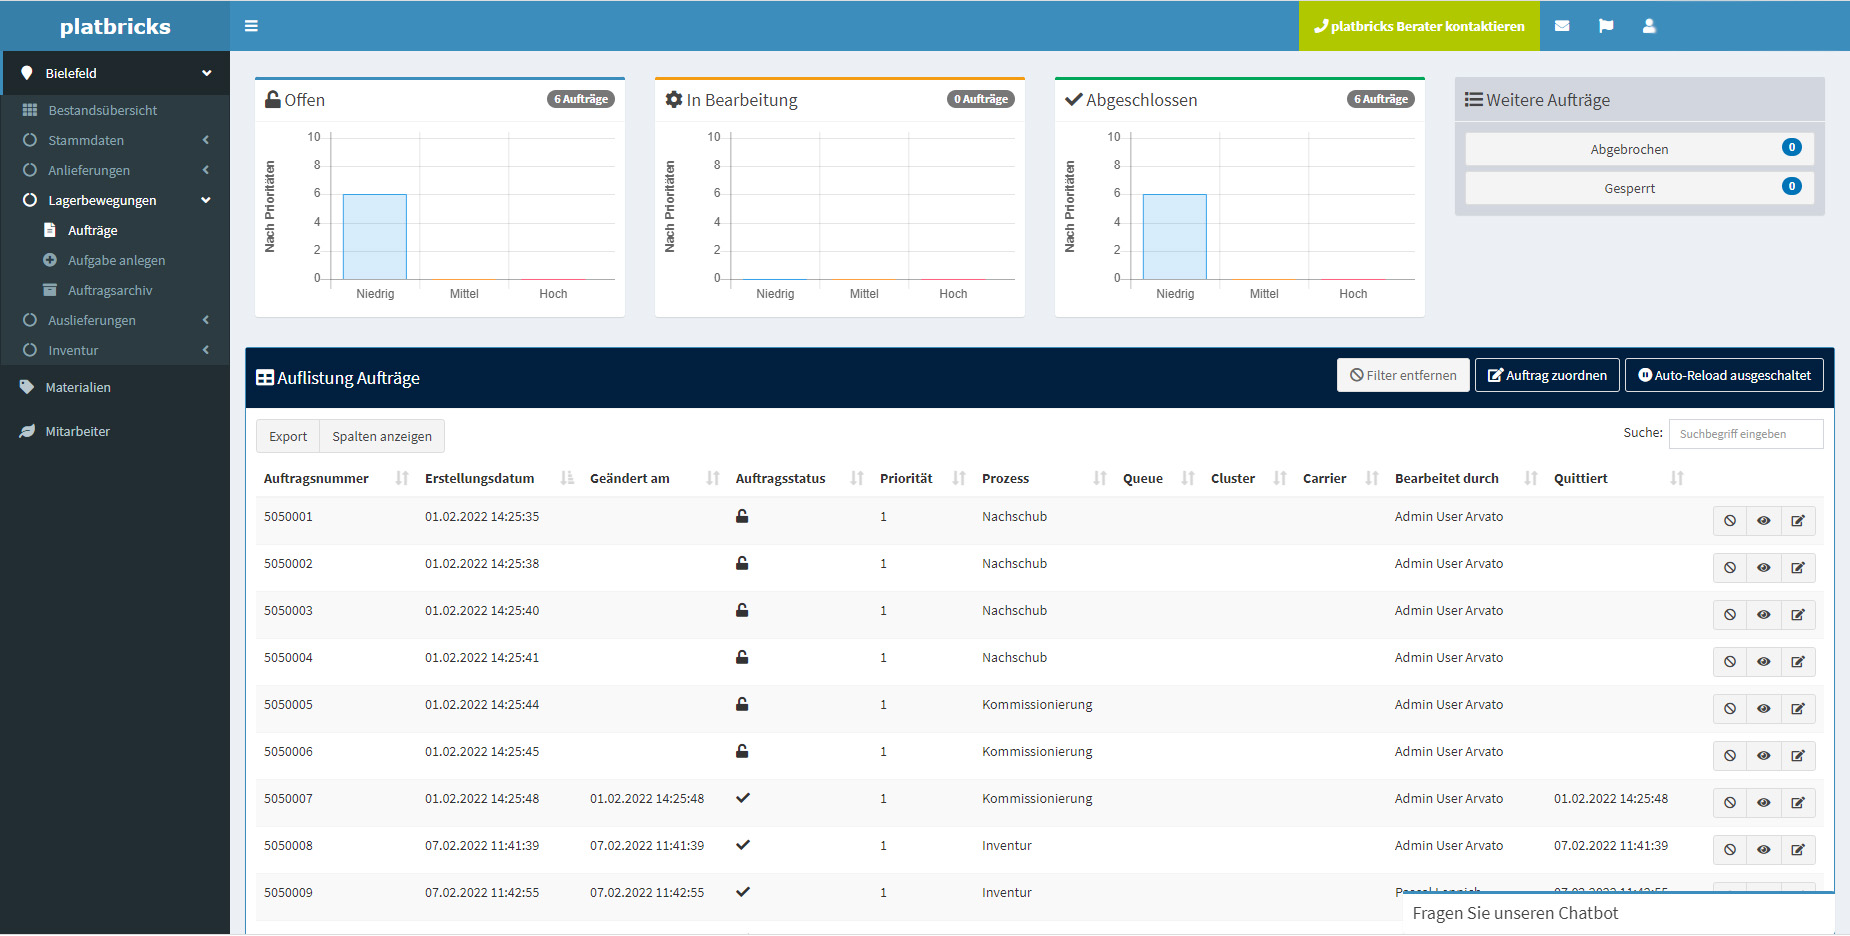Open the Materialien menu item
This screenshot has width=1850, height=936.
click(x=78, y=387)
